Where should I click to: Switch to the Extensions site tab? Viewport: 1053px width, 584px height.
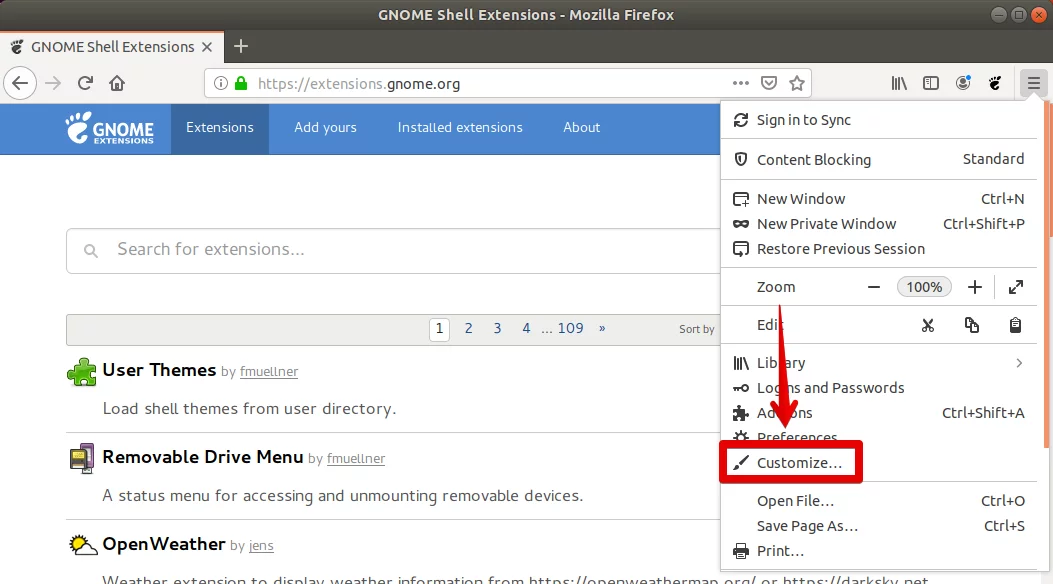pos(220,128)
